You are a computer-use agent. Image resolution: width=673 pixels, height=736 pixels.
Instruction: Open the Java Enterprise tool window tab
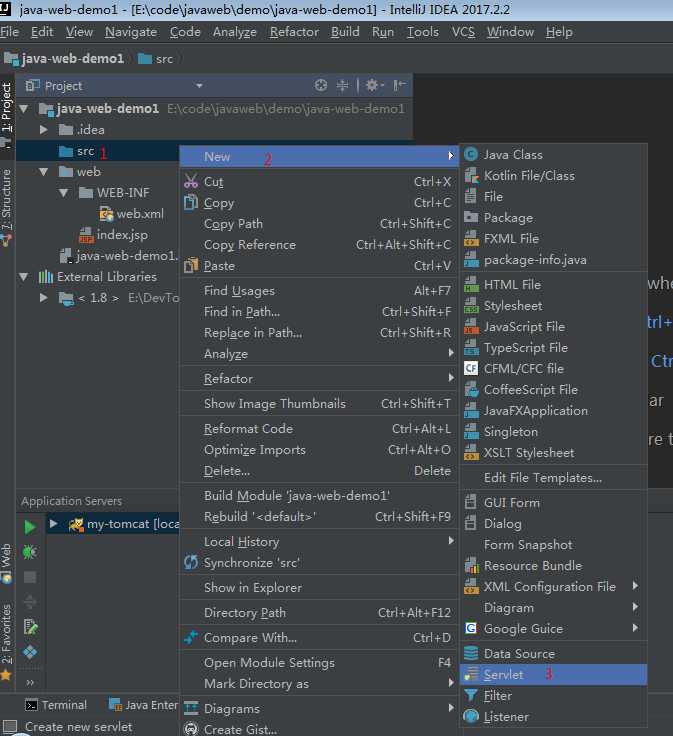[x=143, y=705]
